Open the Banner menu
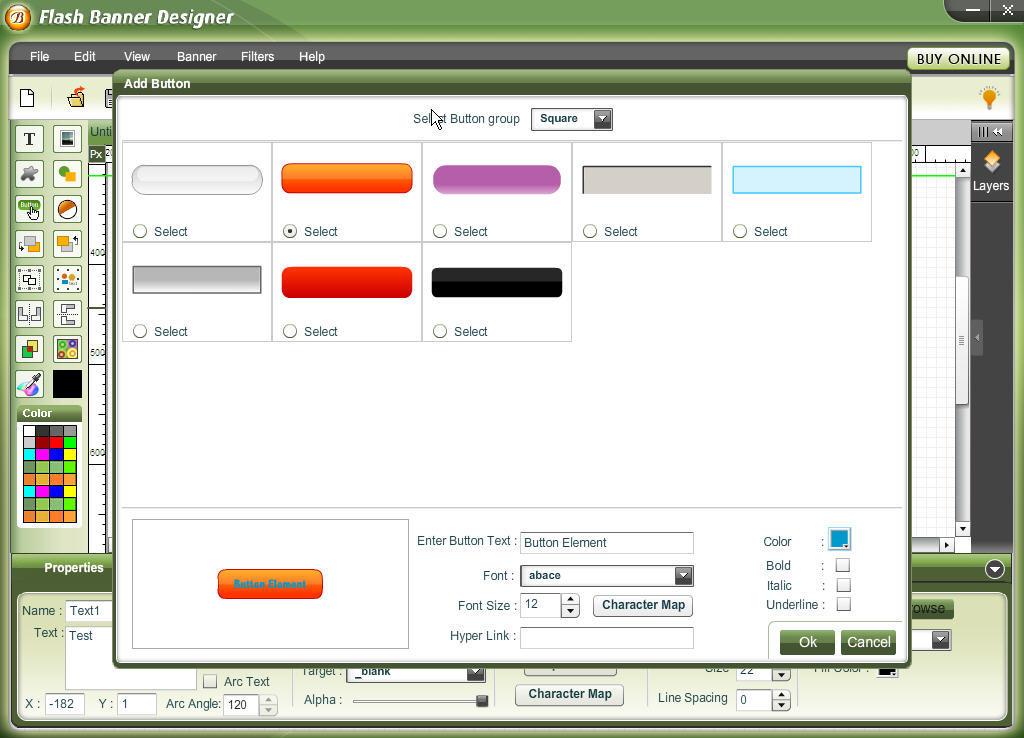1024x738 pixels. [x=196, y=57]
